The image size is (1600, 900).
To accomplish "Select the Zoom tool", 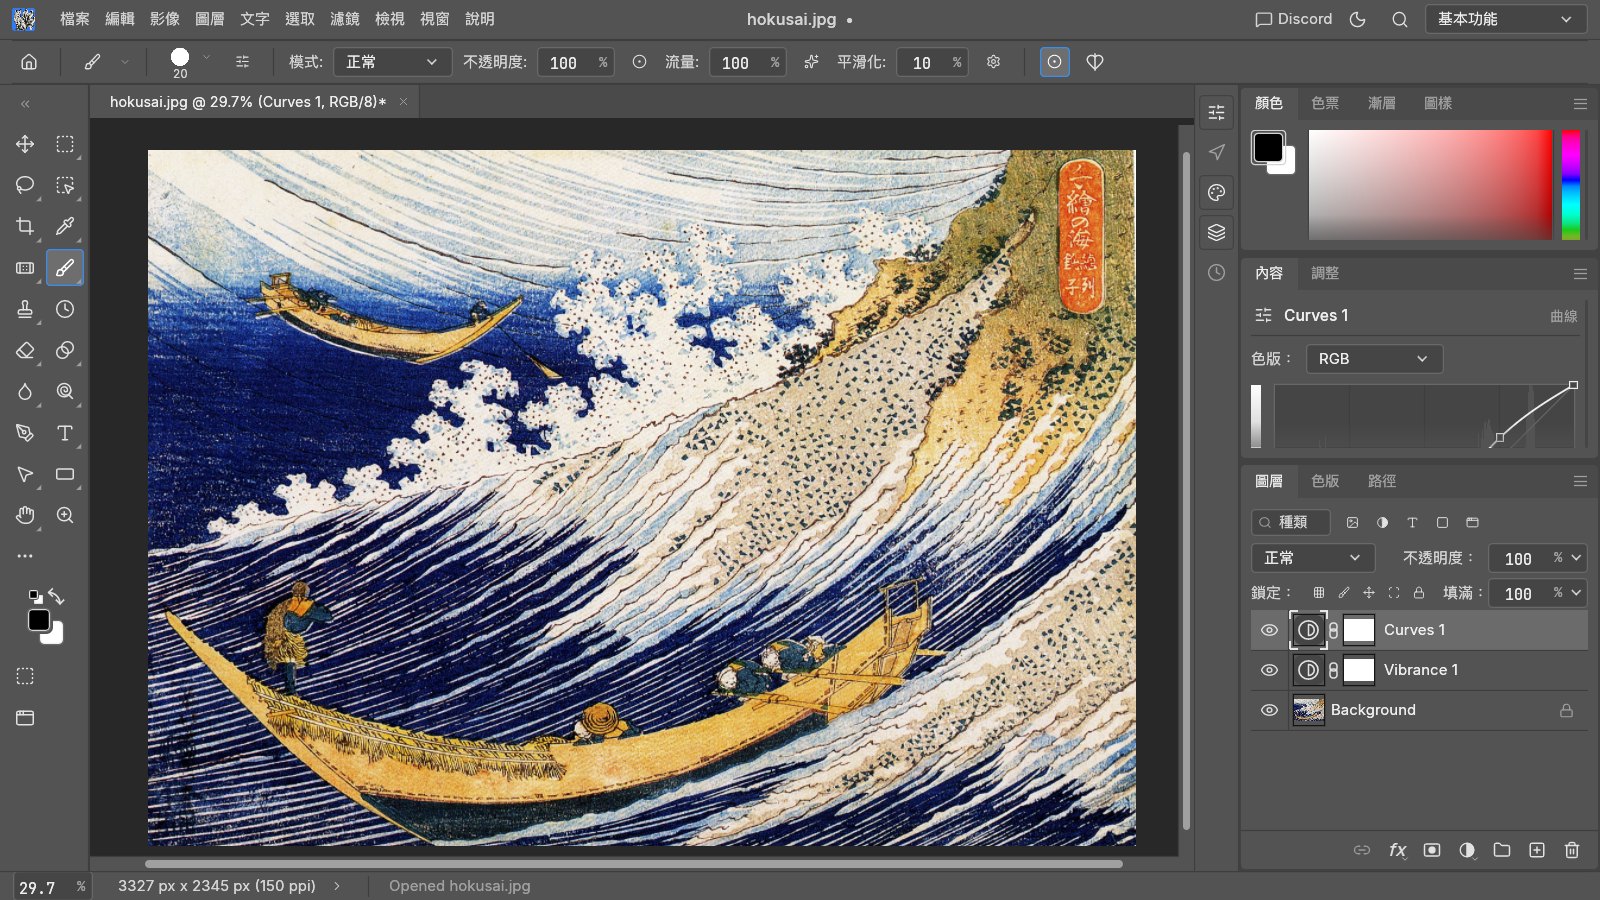I will point(65,515).
